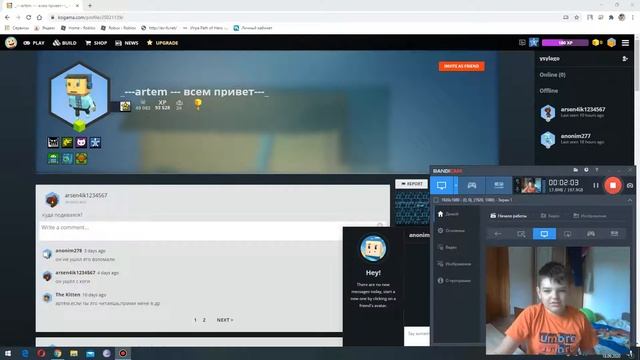Open Chrome extensions puzzle icon
The width and height of the screenshot is (640, 360).
pyautogui.click(x=611, y=18)
